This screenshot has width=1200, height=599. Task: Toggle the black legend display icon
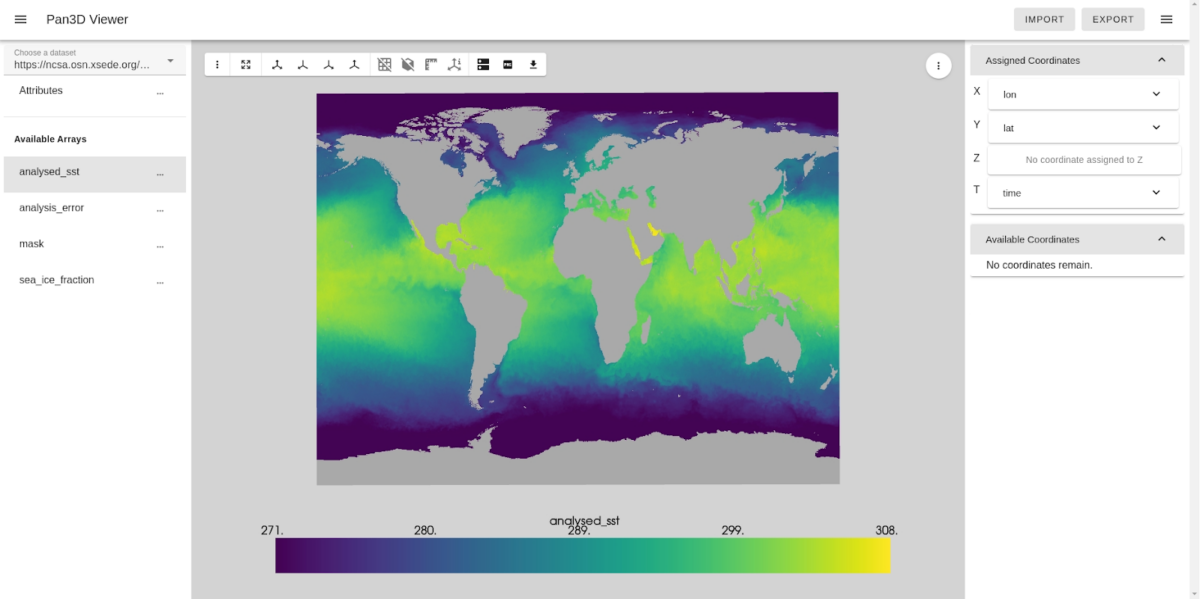tap(482, 64)
